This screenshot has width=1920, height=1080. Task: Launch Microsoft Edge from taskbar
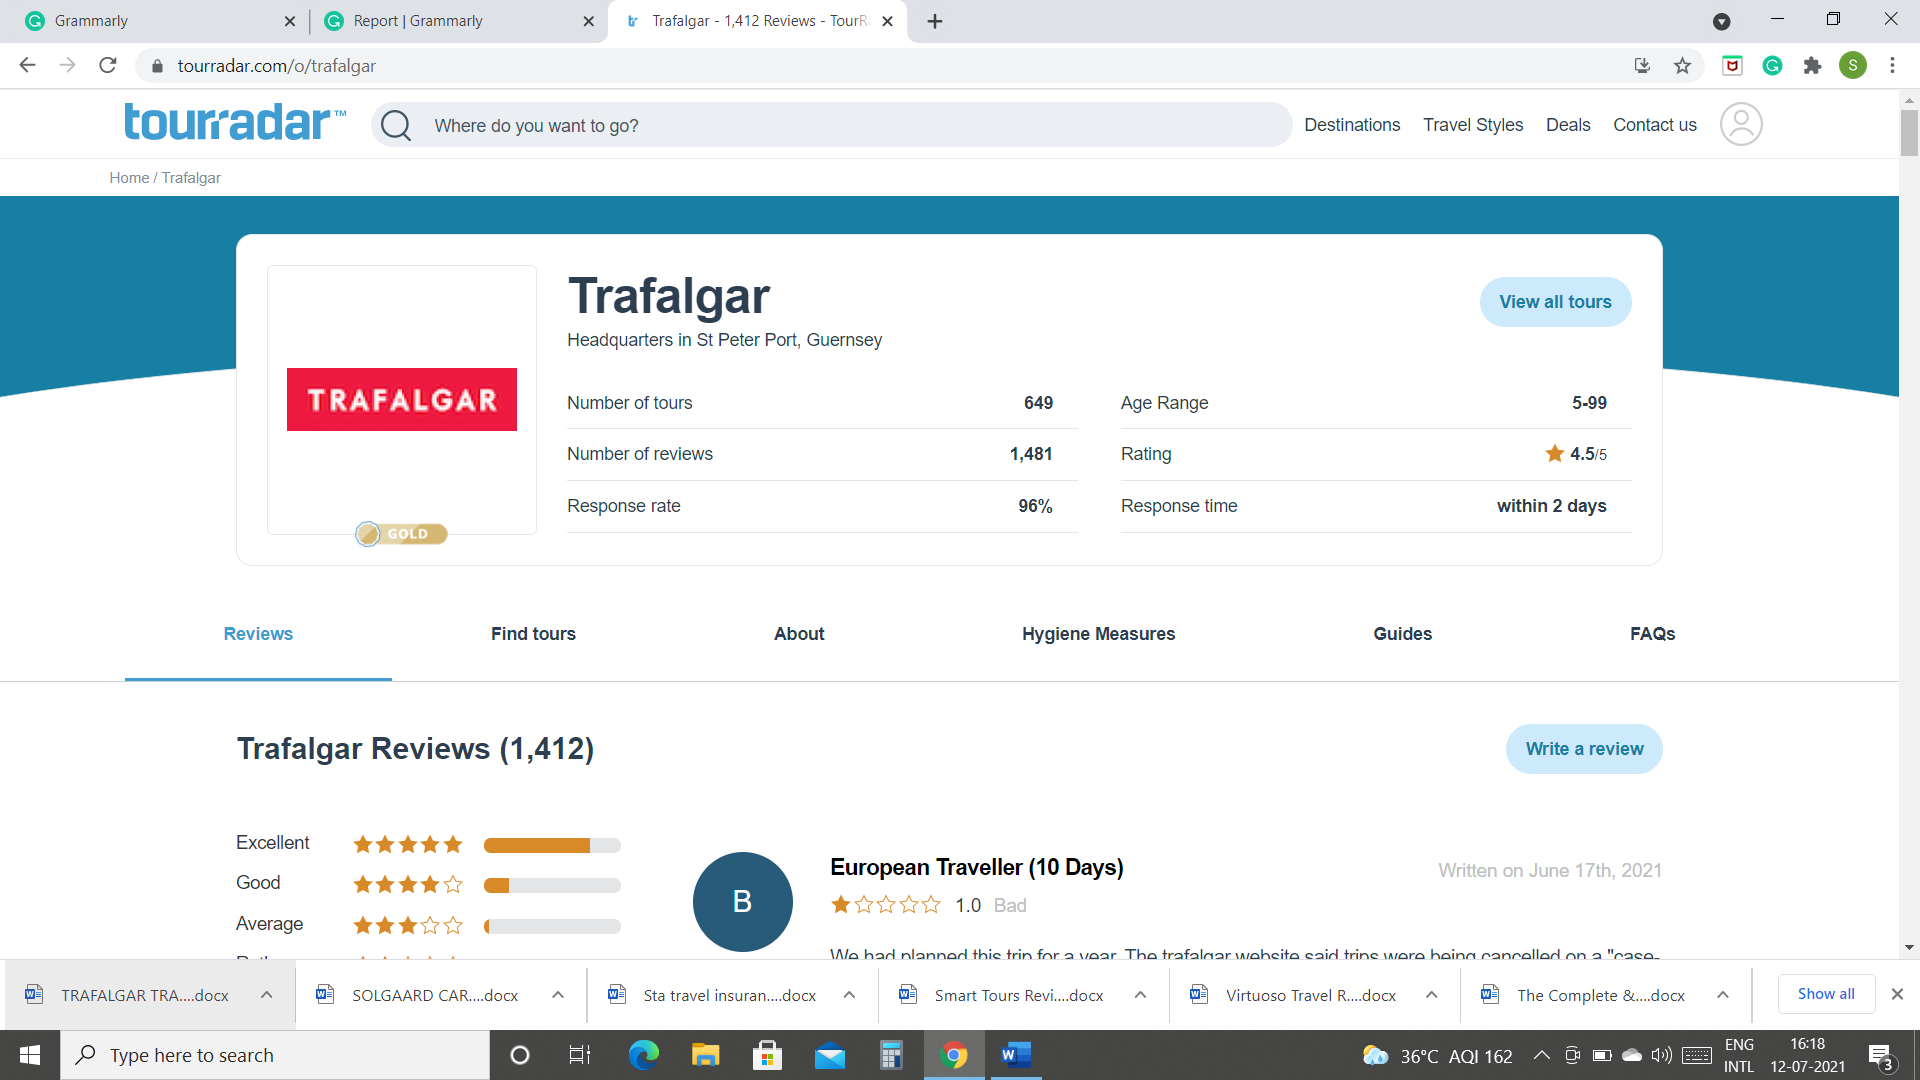coord(643,1055)
